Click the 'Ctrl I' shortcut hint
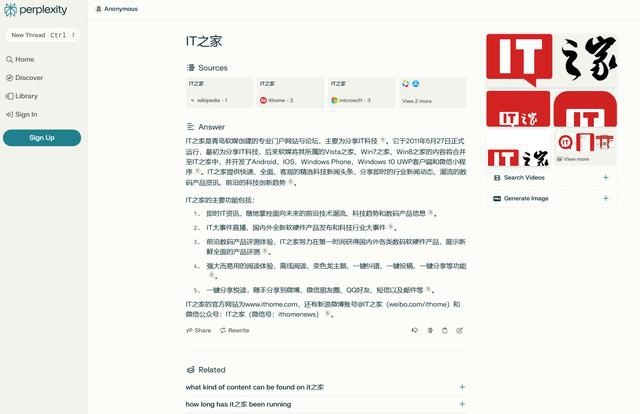 (x=62, y=35)
